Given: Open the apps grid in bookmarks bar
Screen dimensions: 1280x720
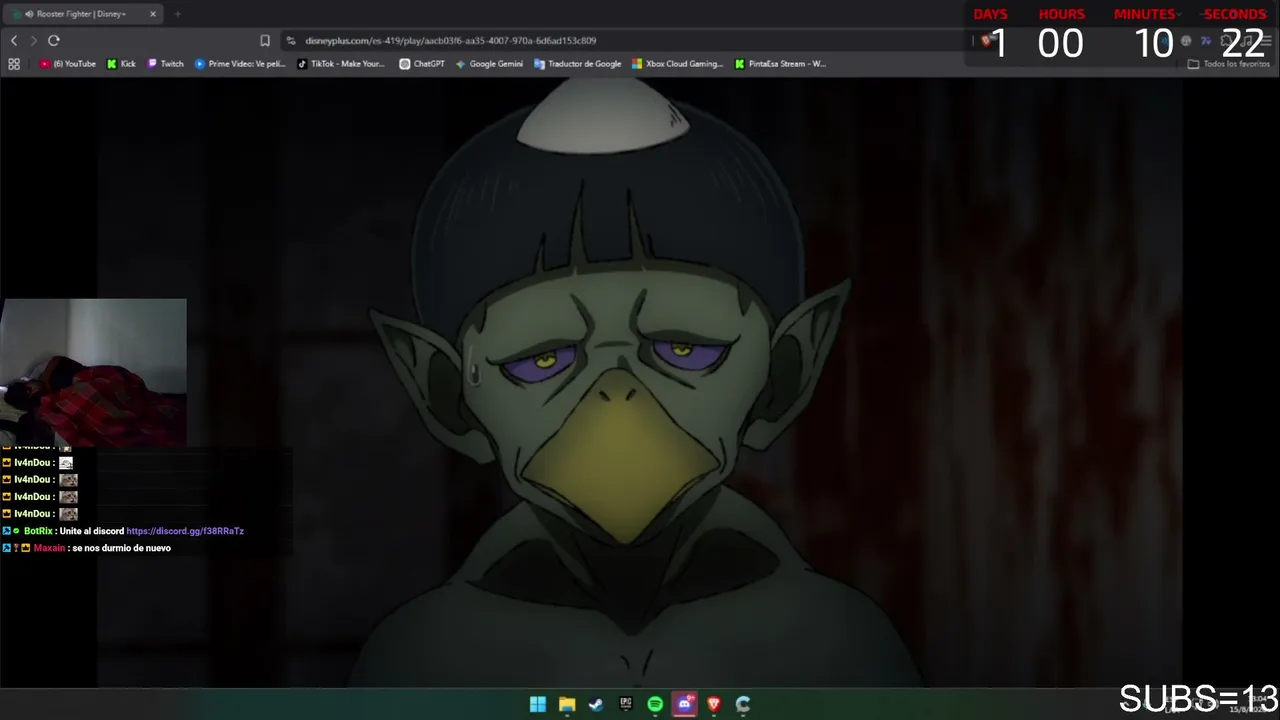Looking at the screenshot, I should pyautogui.click(x=14, y=64).
